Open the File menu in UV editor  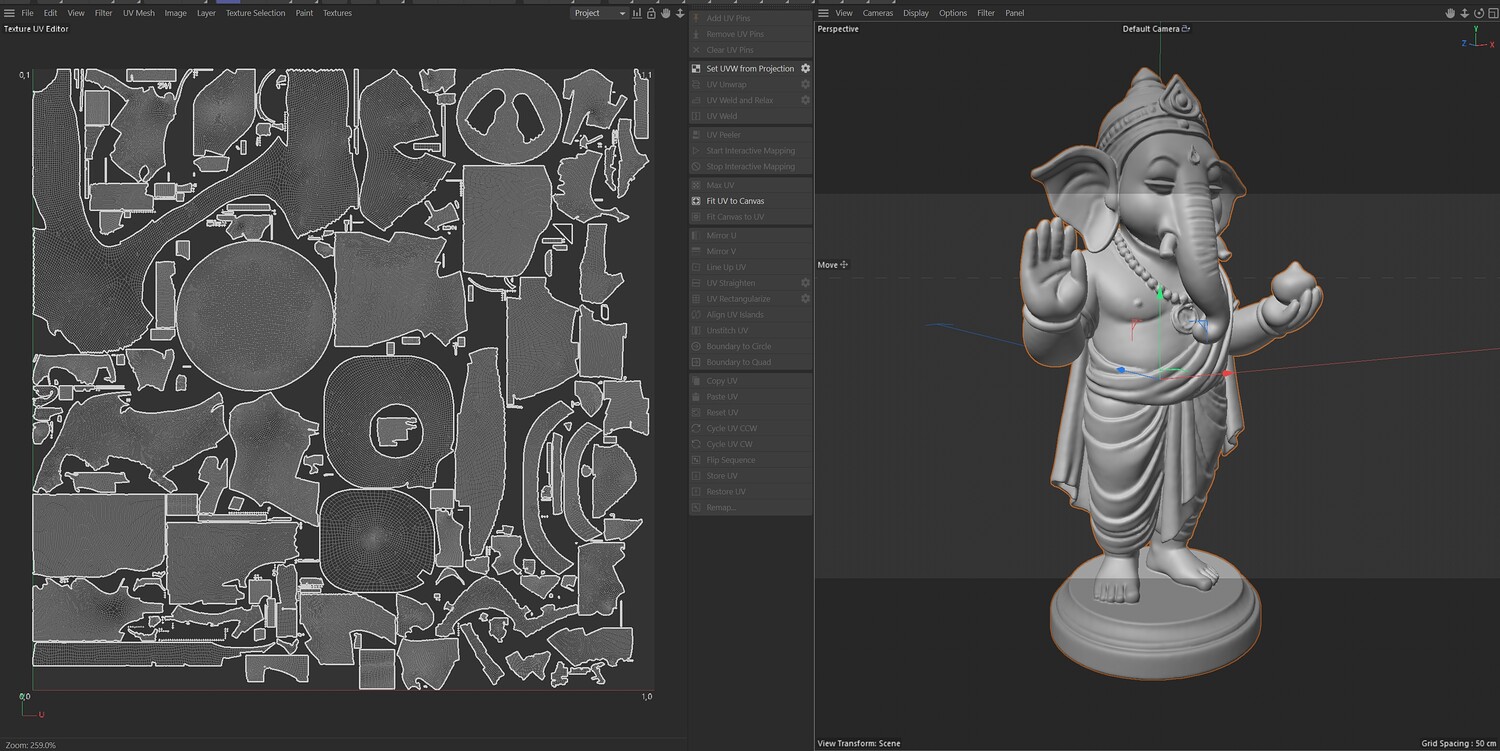click(x=27, y=13)
